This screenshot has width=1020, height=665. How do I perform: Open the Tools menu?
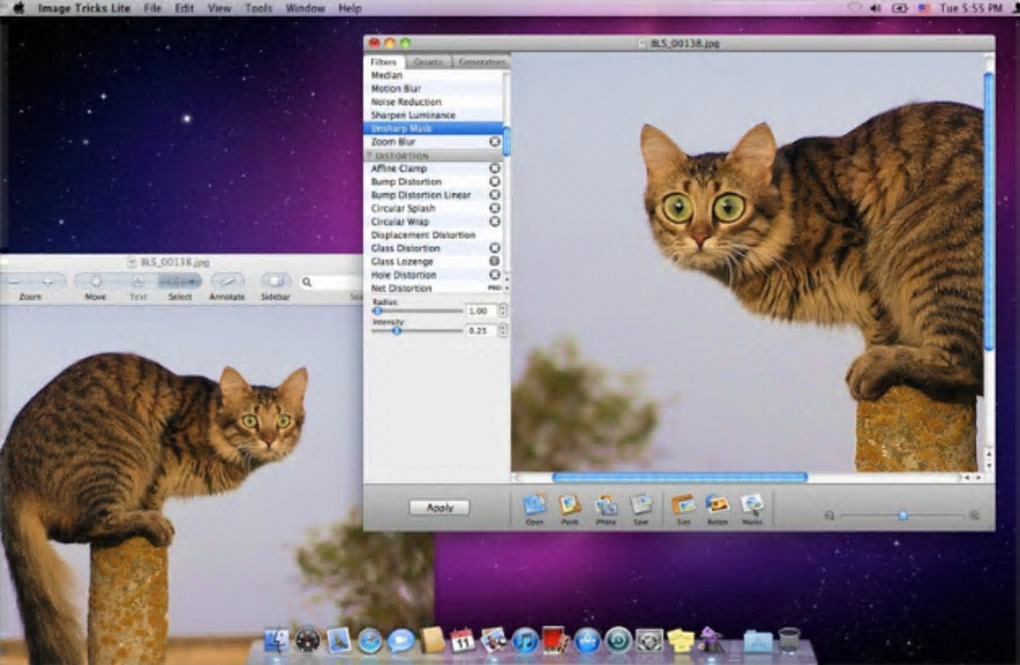pos(258,8)
